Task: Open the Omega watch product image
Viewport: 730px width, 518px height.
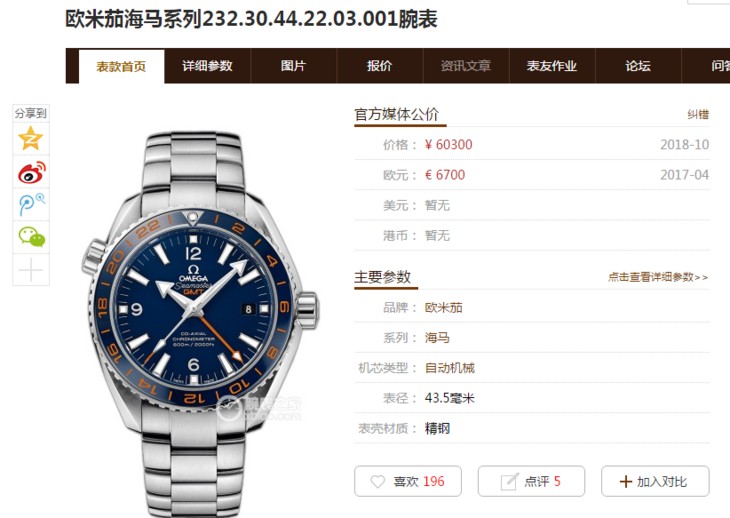Action: pos(200,323)
